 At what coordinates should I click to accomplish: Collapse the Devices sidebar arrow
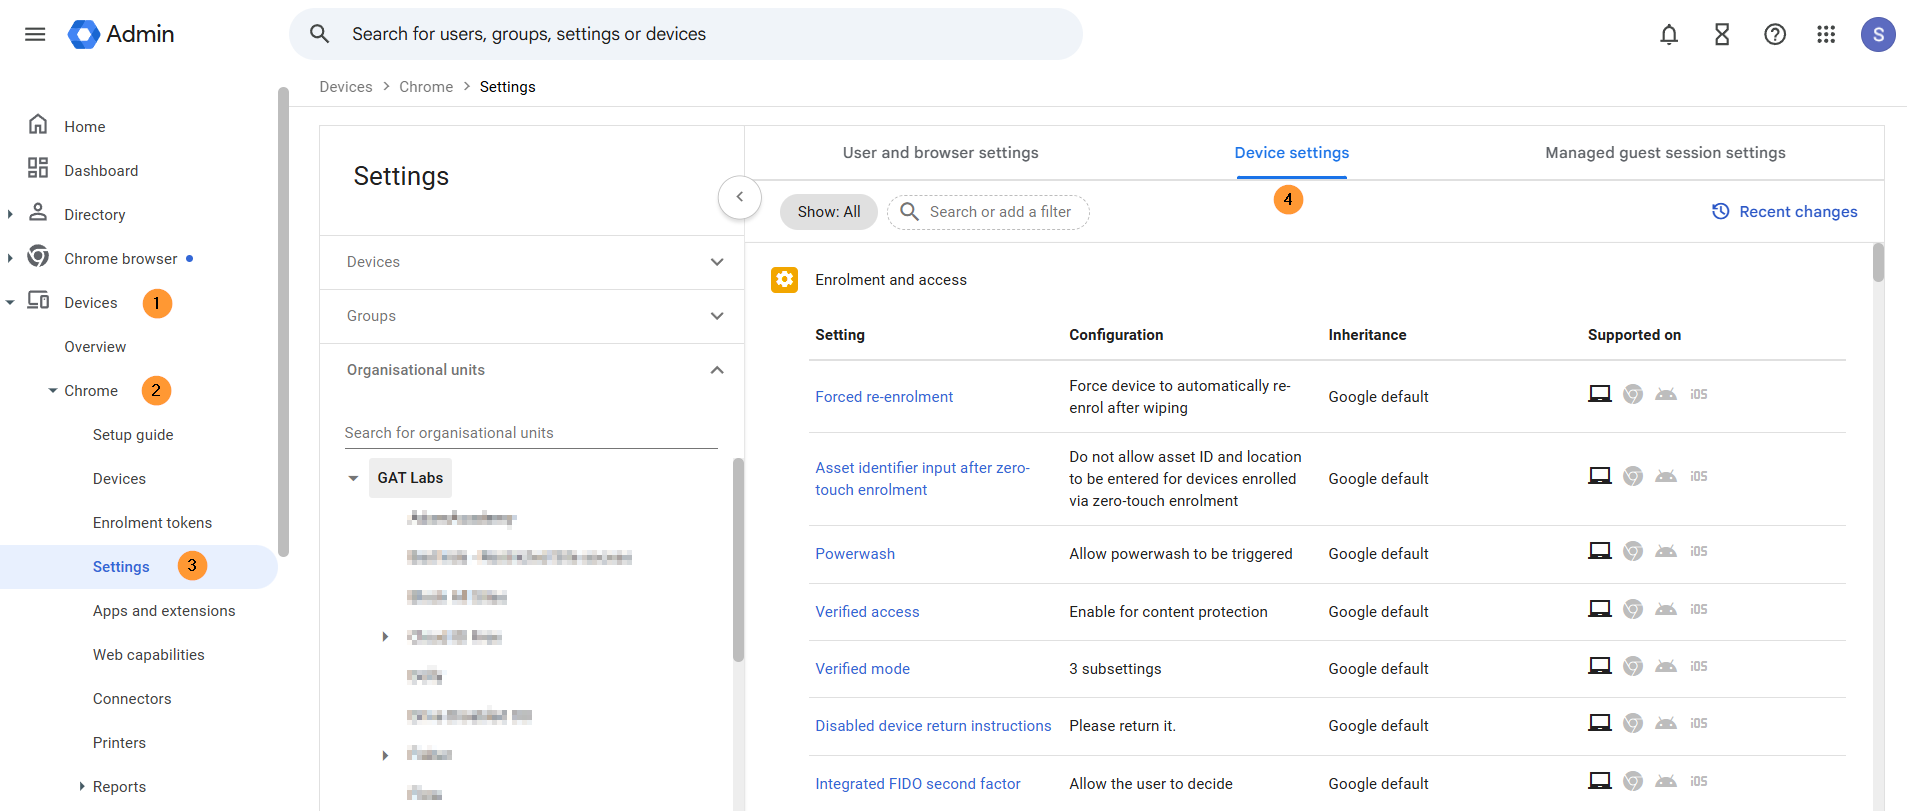coord(10,302)
